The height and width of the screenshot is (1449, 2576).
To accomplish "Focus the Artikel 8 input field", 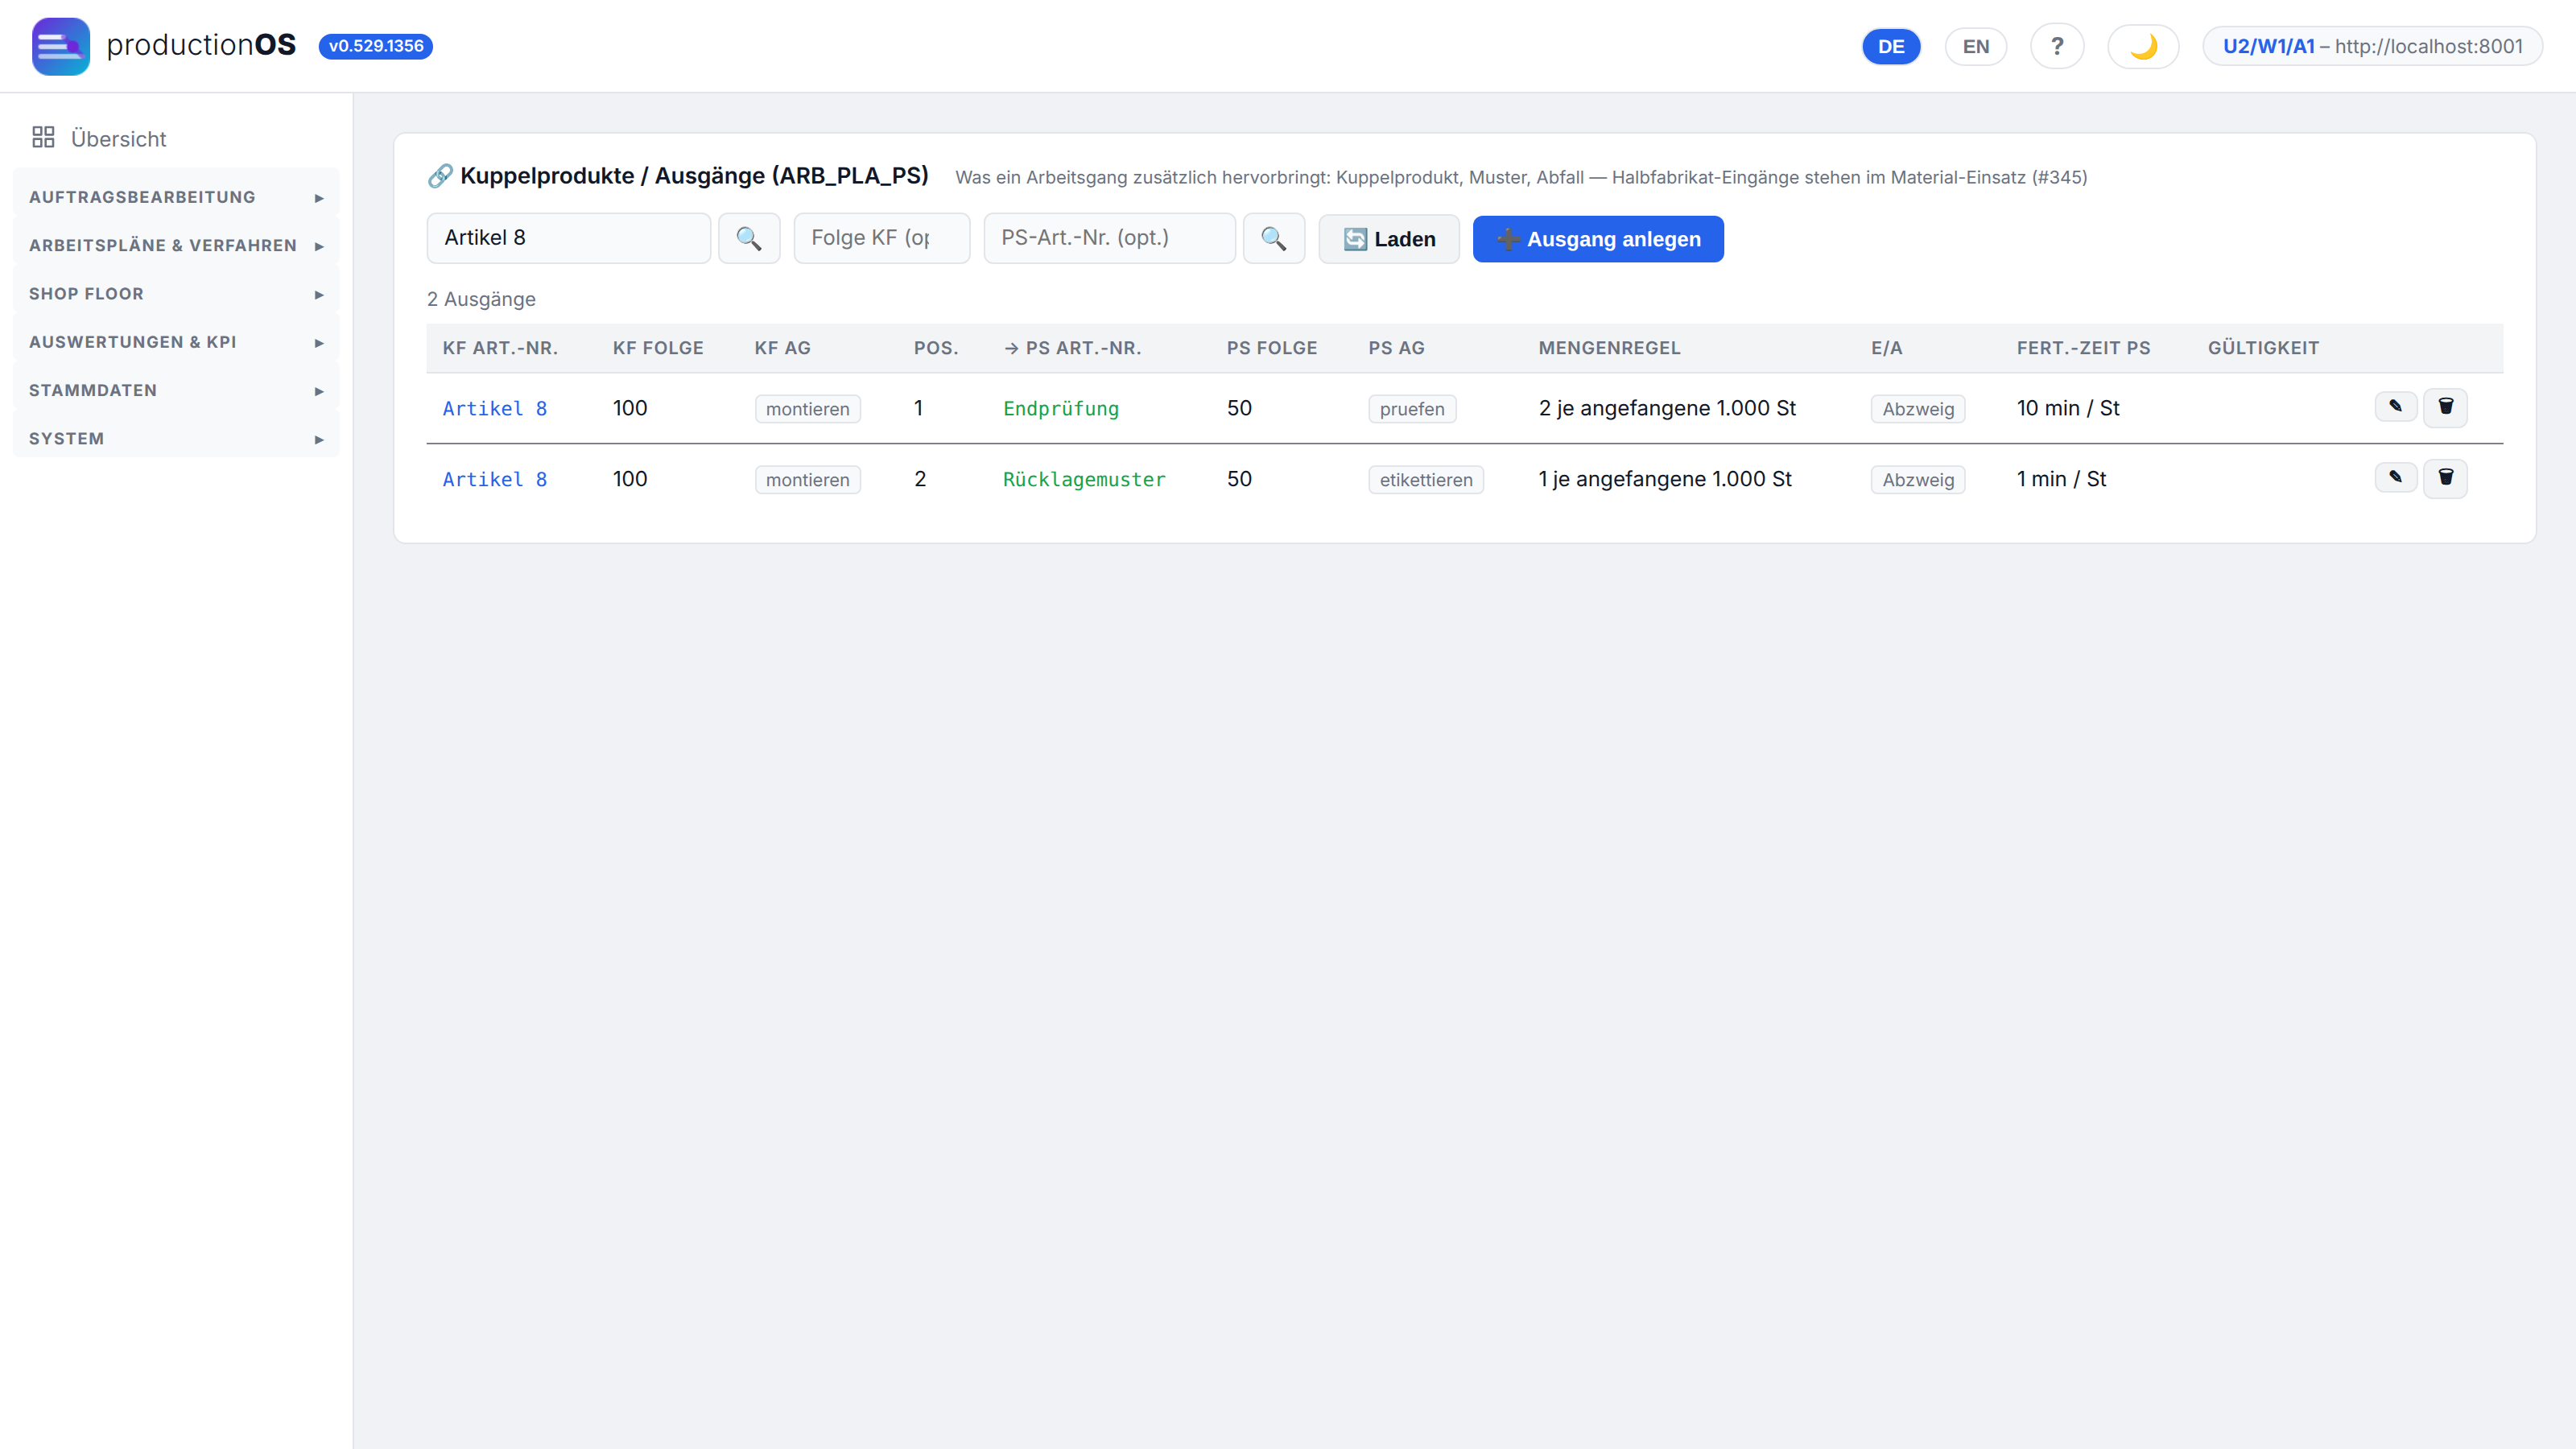I will (x=569, y=238).
